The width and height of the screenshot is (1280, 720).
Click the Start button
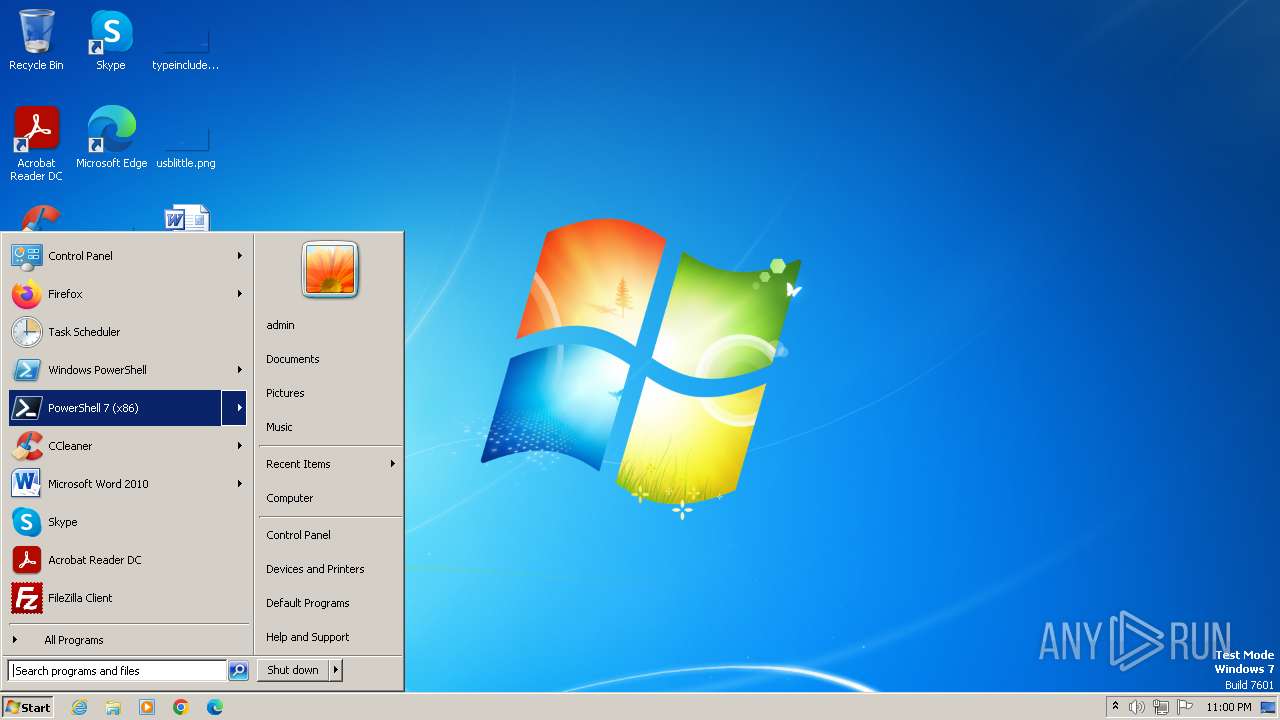pos(28,707)
